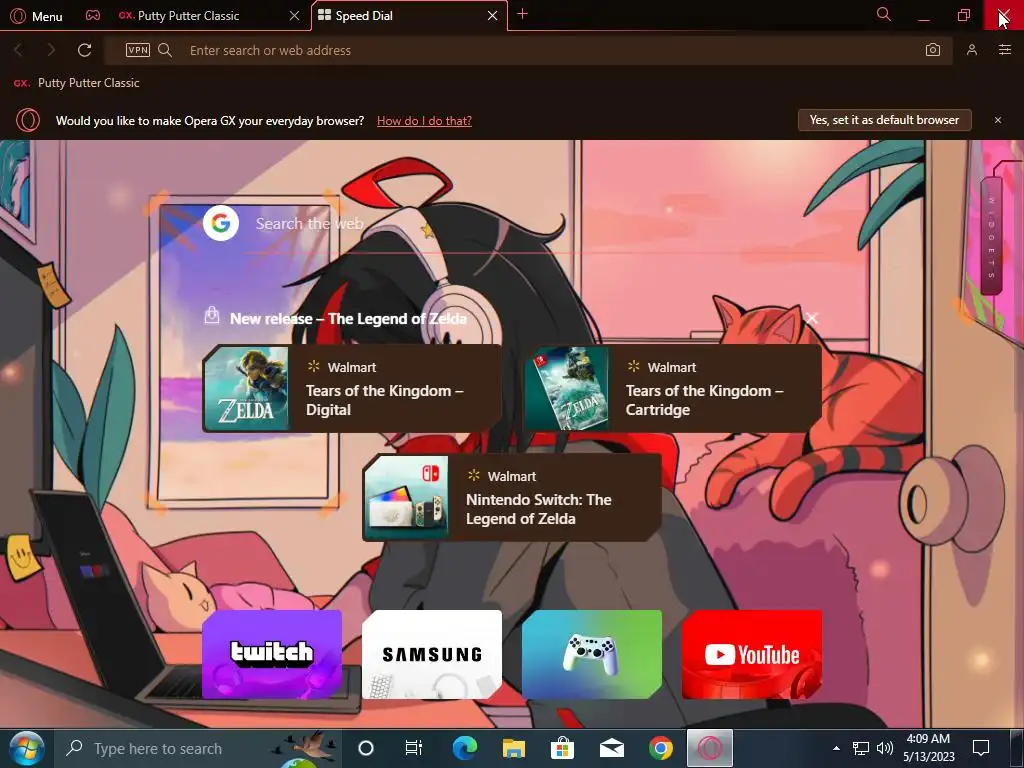Screen dimensions: 1024x768
Task: Click the tab search magnifier icon
Action: coord(884,14)
